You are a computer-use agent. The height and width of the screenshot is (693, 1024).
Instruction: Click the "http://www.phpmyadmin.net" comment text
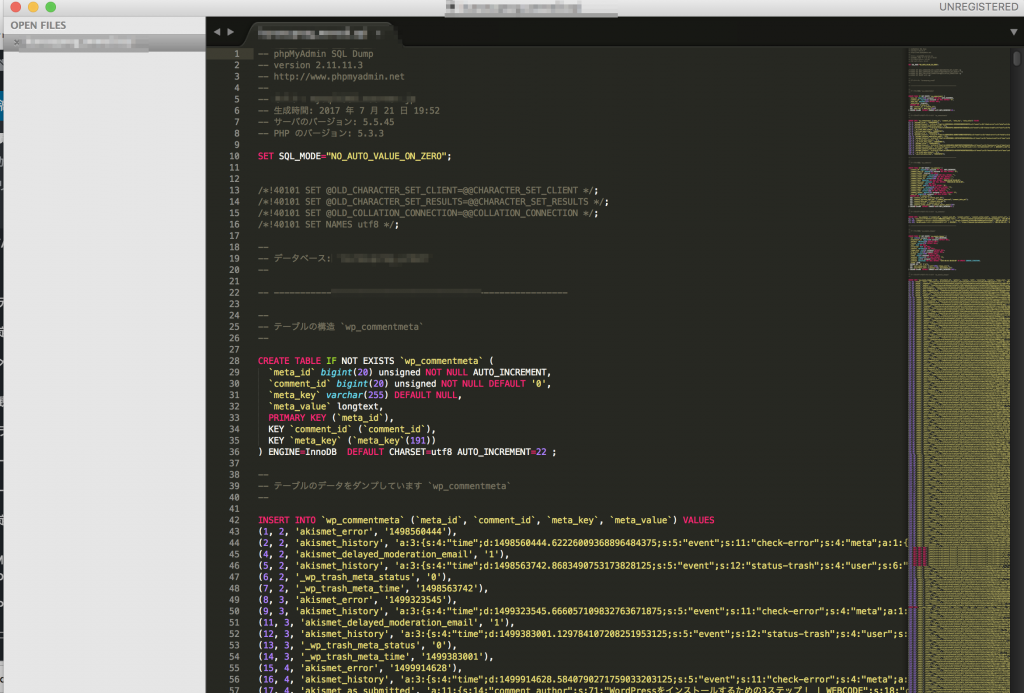click(338, 76)
